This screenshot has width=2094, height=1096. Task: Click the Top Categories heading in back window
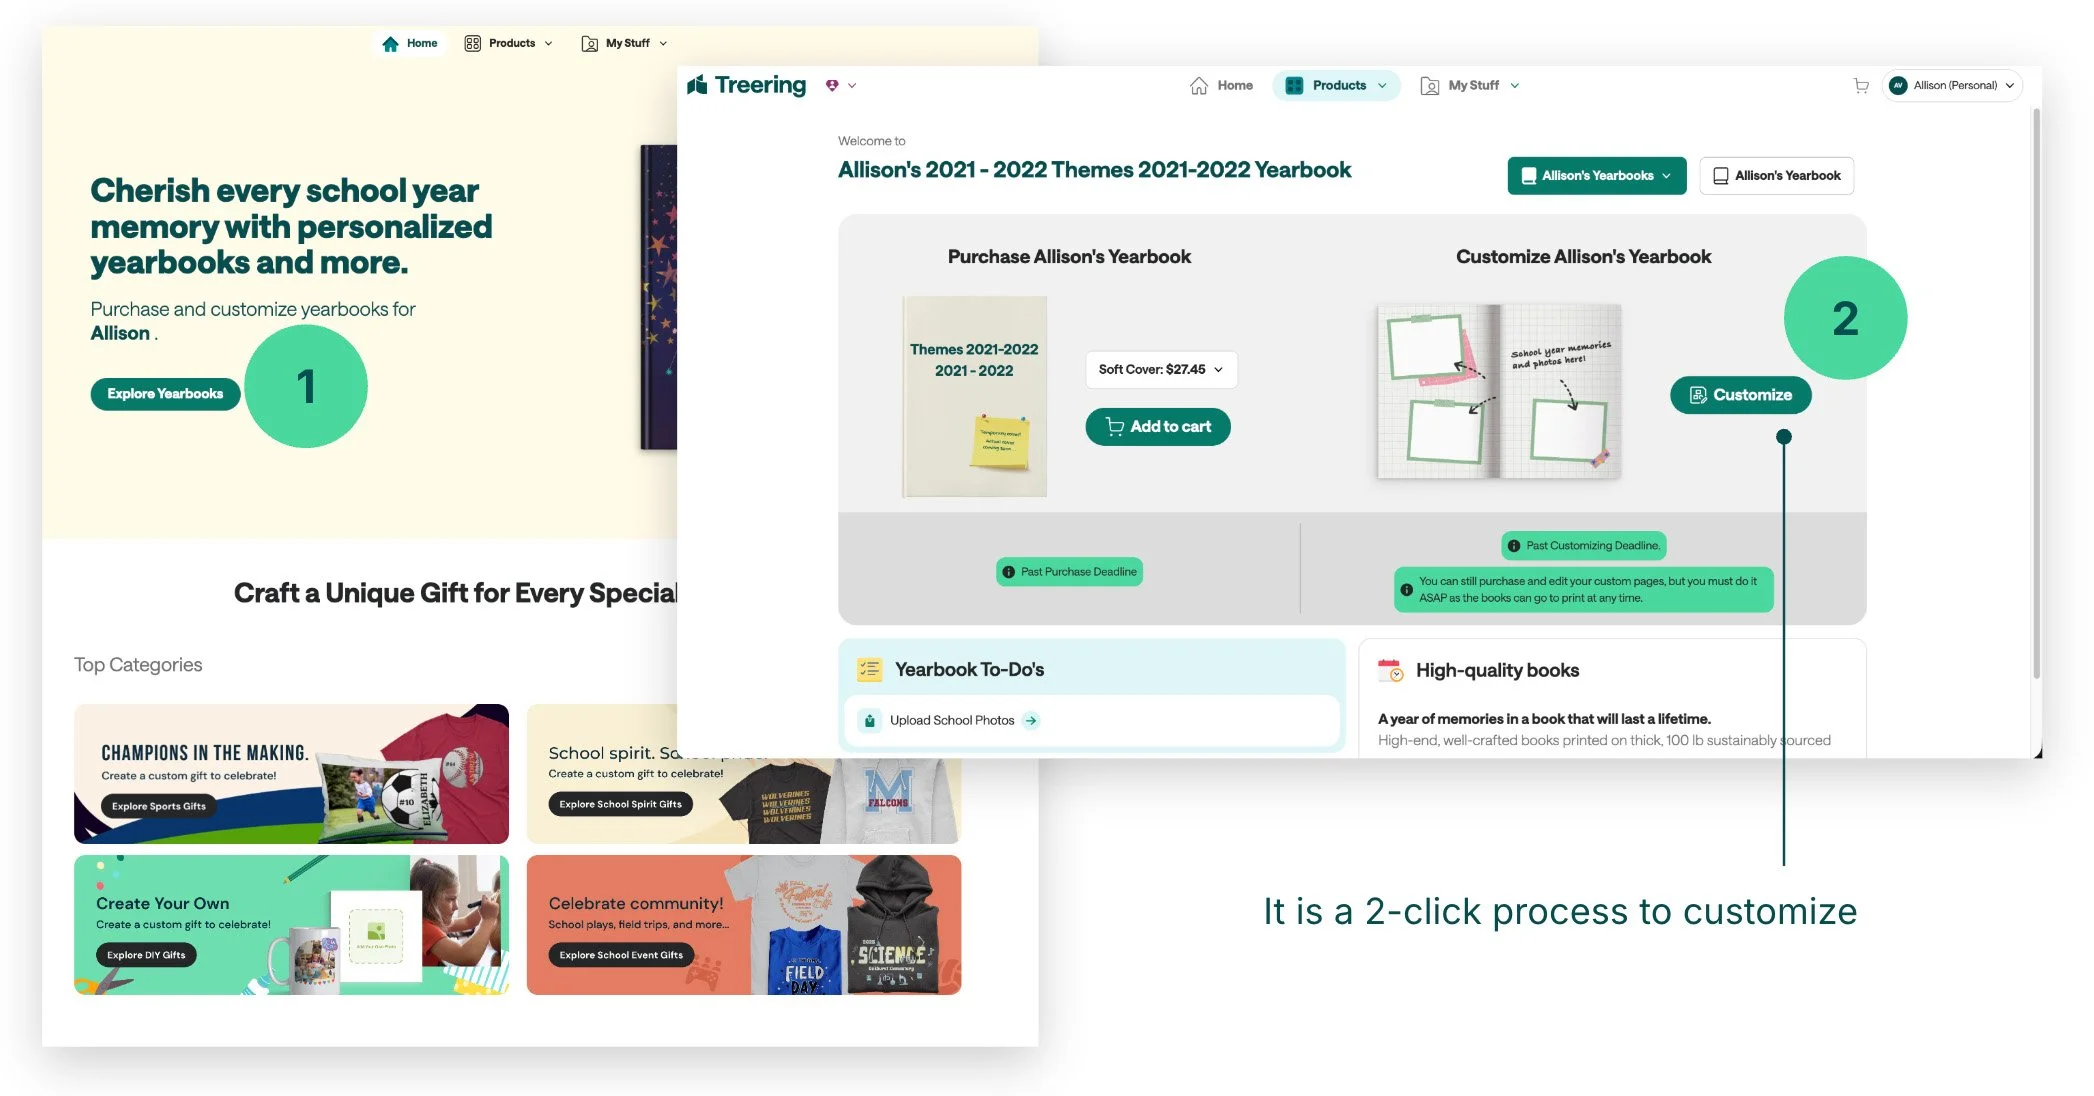138,665
